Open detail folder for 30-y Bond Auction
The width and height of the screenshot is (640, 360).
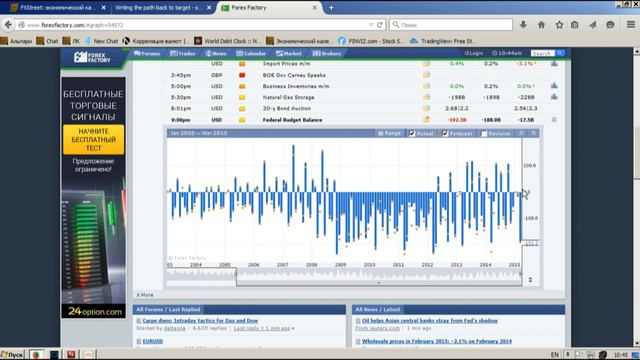(x=426, y=109)
